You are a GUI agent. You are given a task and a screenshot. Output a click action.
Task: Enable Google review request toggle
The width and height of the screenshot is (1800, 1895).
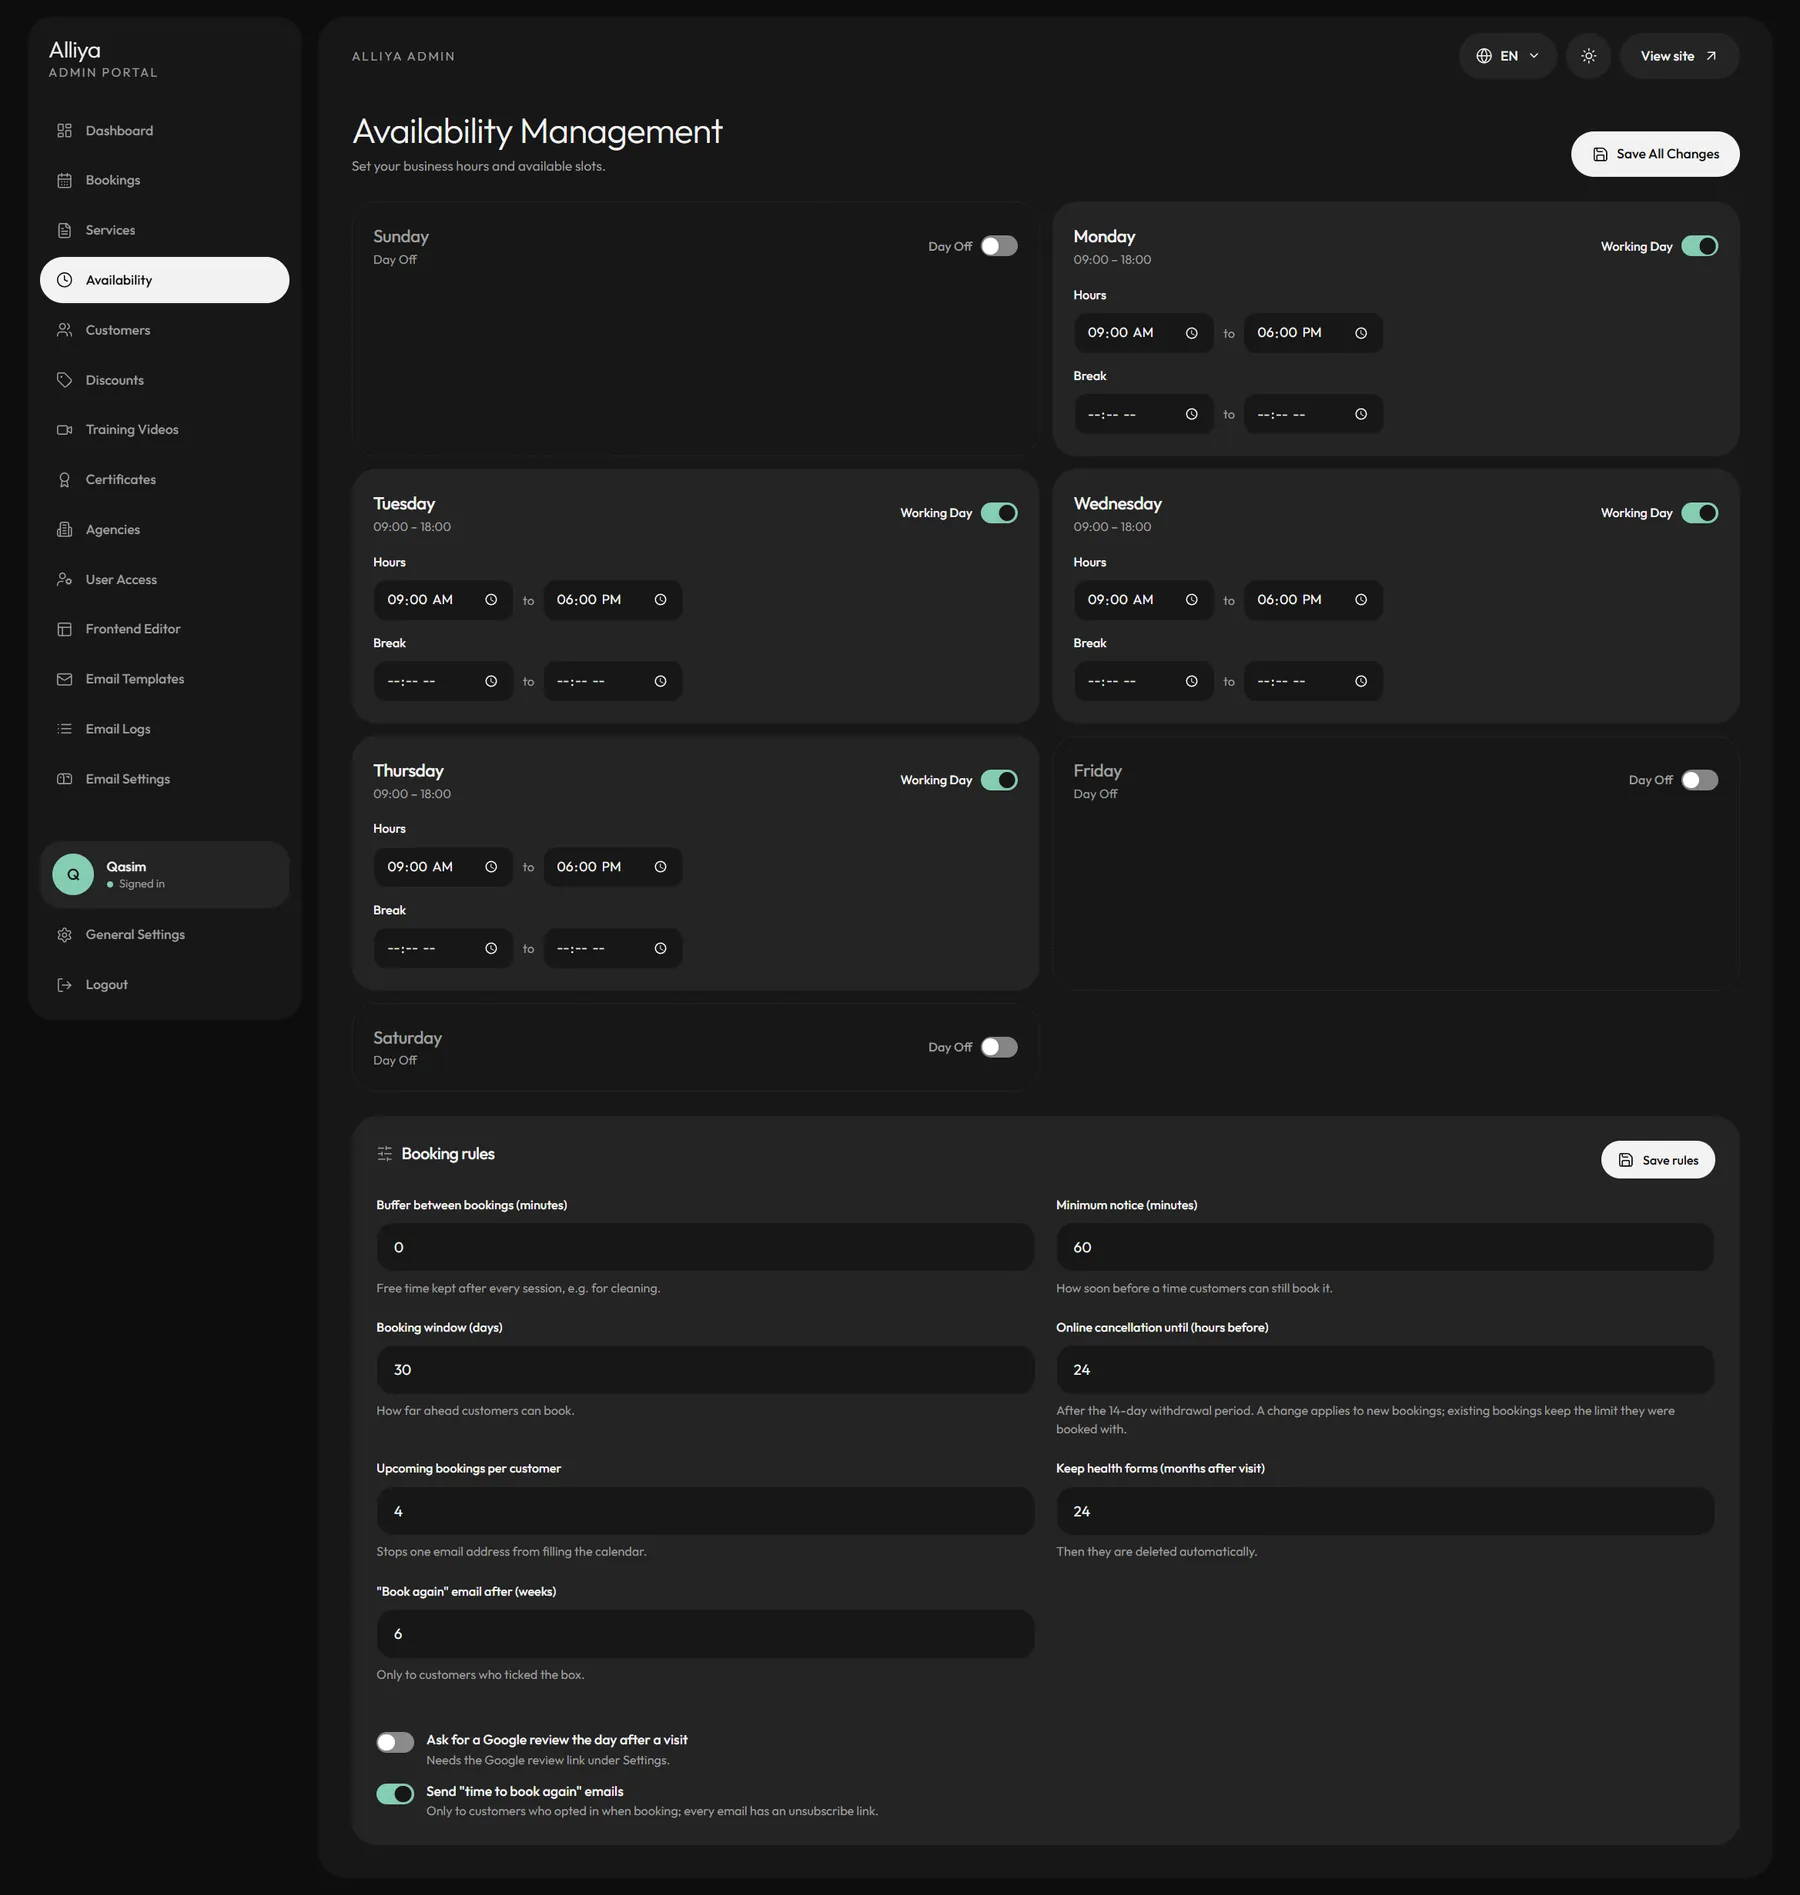pos(395,1742)
